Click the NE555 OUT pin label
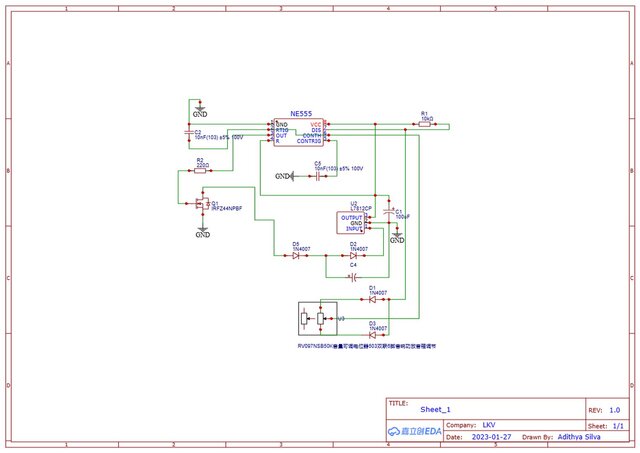The width and height of the screenshot is (640, 453). (282, 135)
